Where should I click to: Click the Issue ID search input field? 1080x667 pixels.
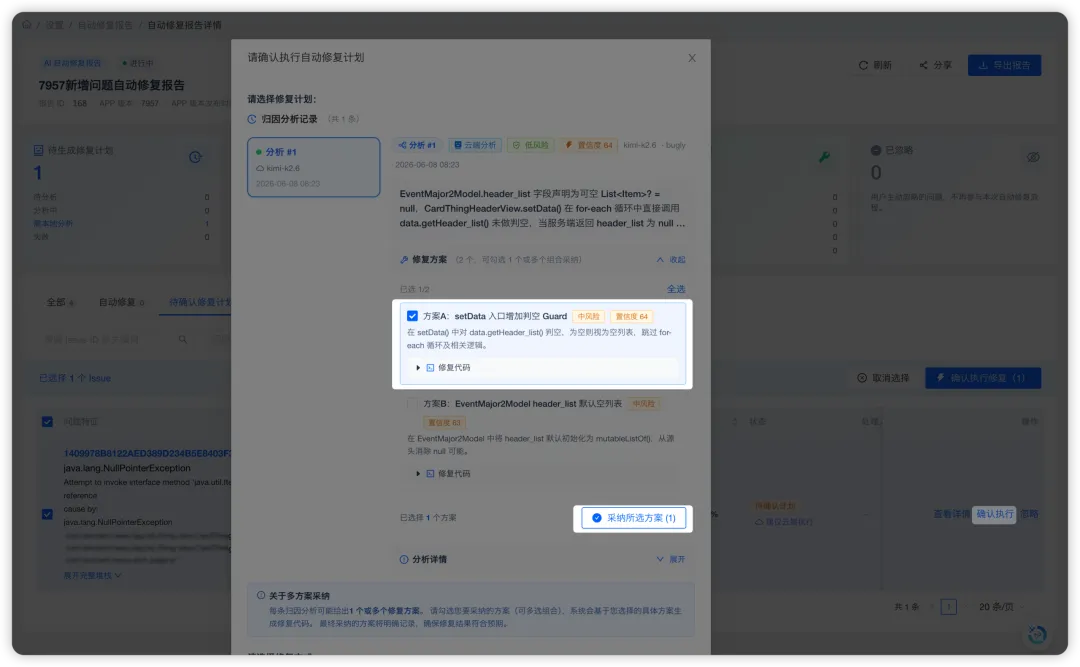click(107, 340)
